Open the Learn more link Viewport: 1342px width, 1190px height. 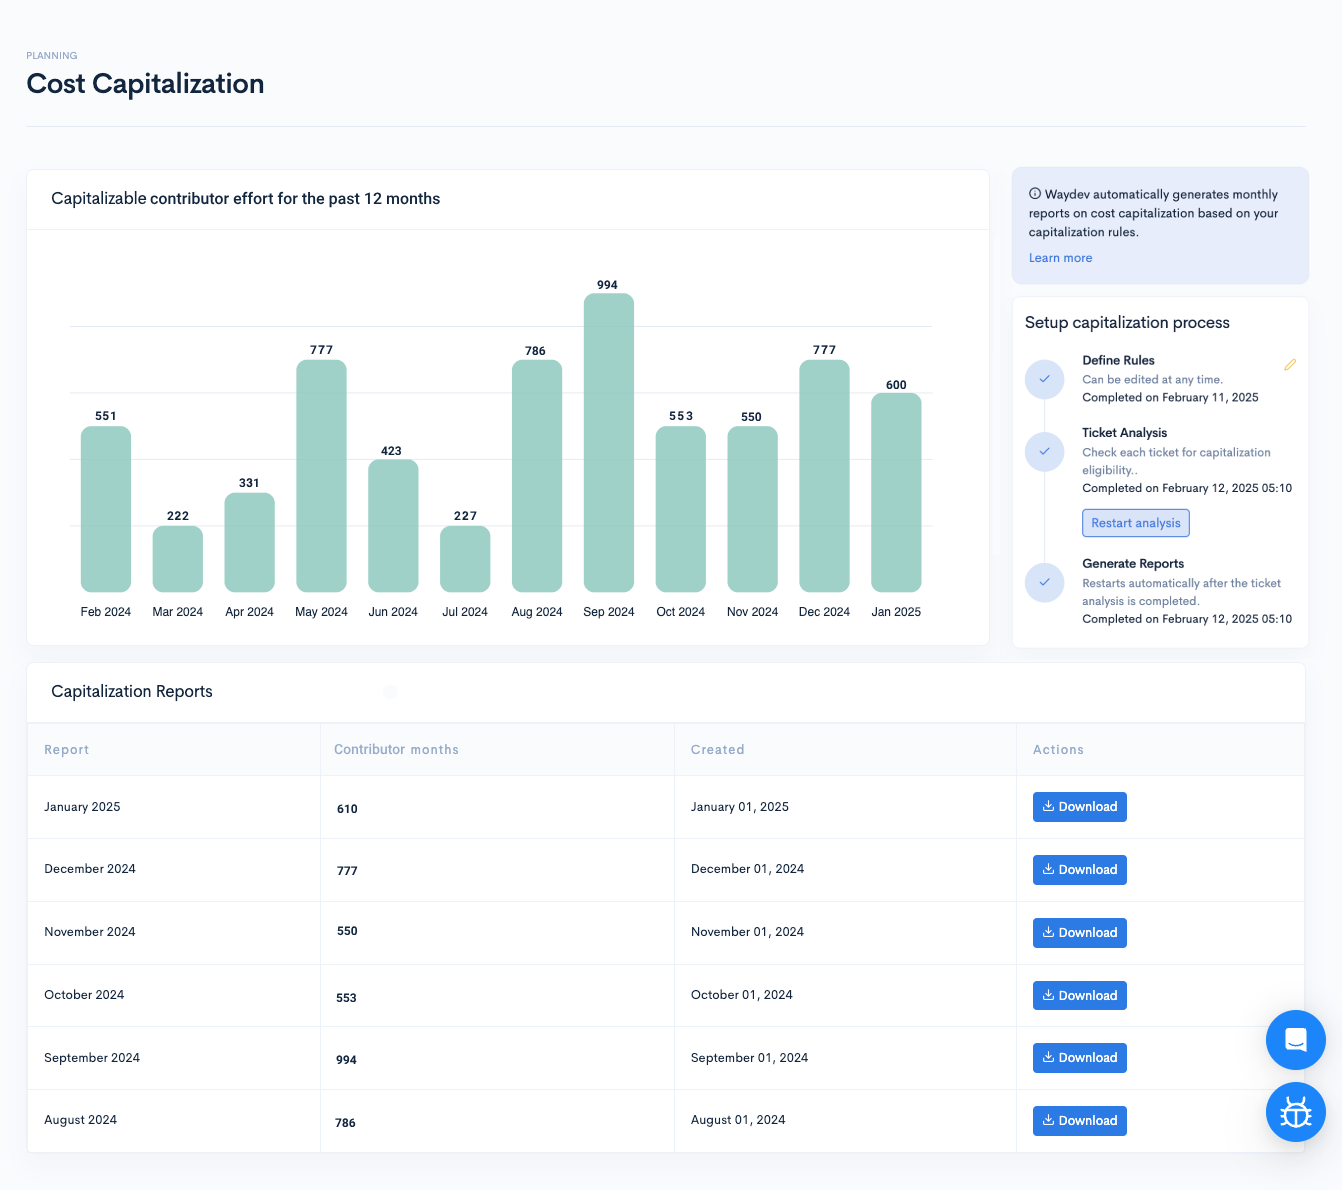pos(1060,258)
